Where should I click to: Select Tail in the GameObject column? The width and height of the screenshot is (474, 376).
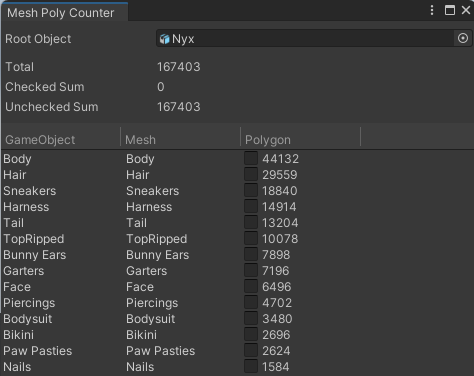click(x=14, y=223)
